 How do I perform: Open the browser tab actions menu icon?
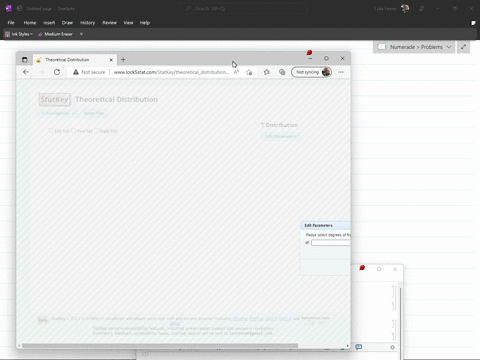tap(25, 60)
